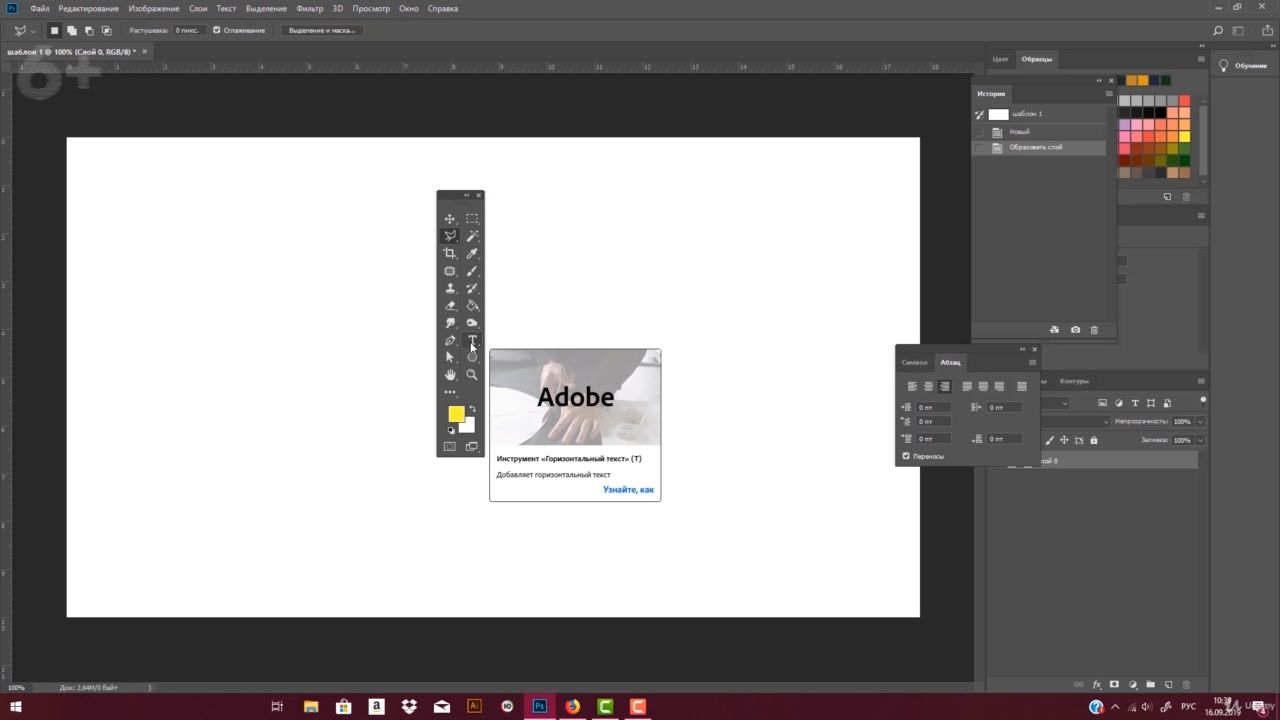
Task: Activate the Zoom magnifier tool
Action: coord(472,375)
